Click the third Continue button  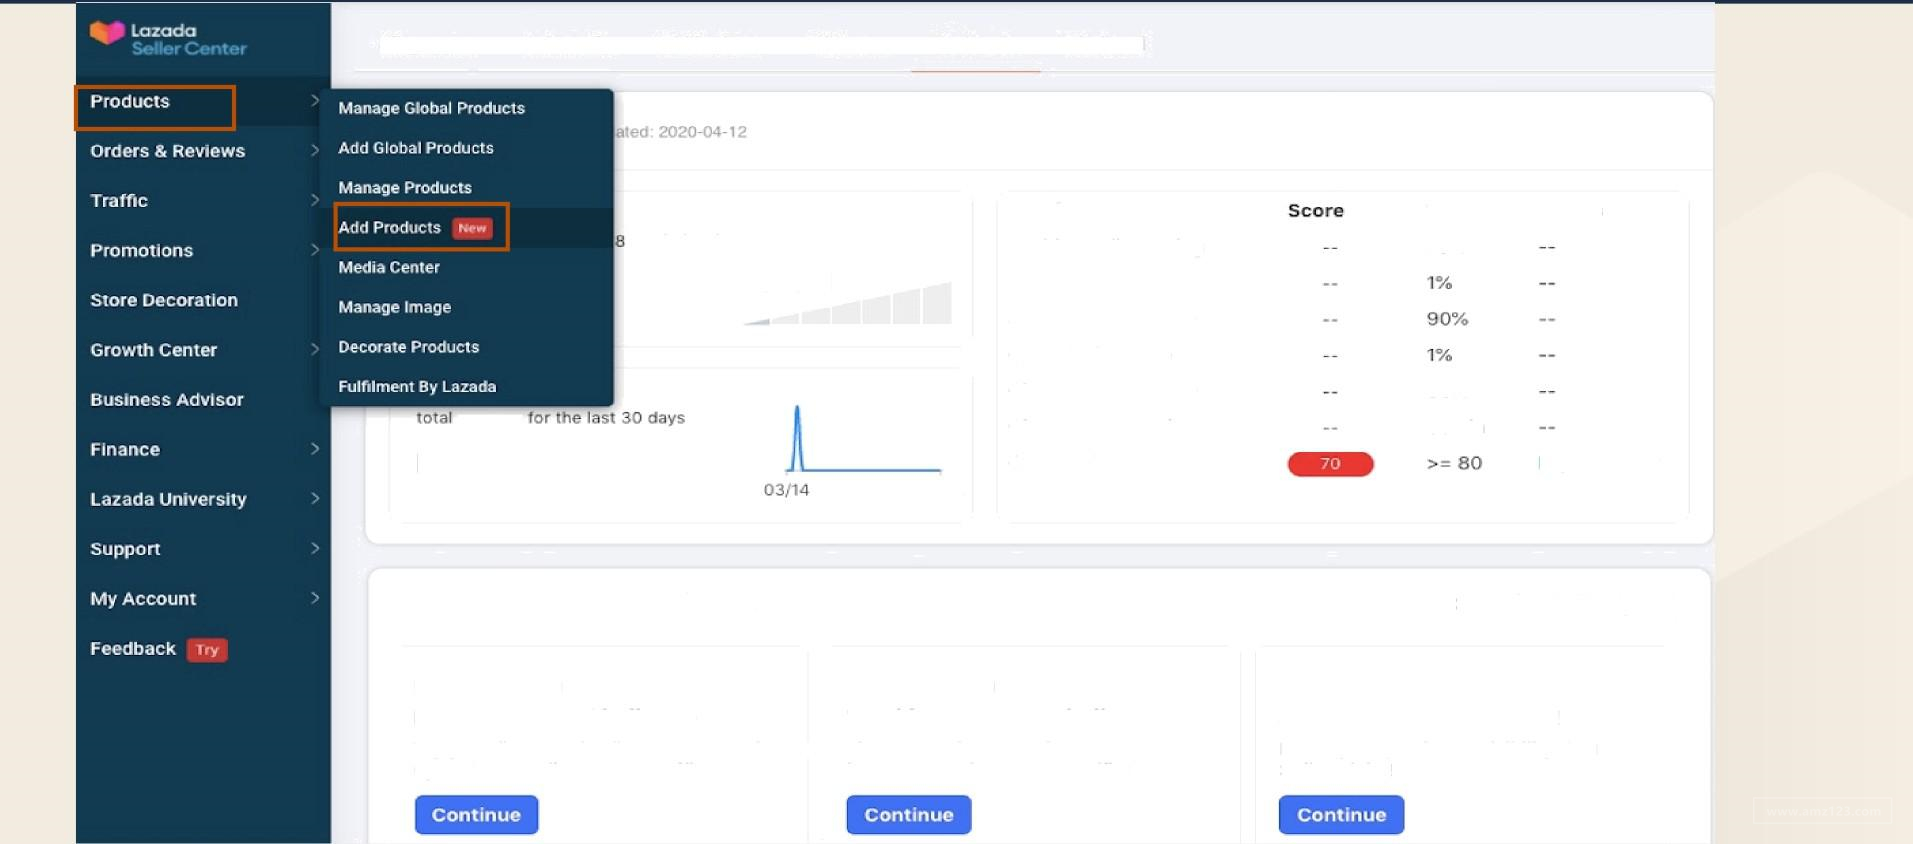pyautogui.click(x=1341, y=815)
